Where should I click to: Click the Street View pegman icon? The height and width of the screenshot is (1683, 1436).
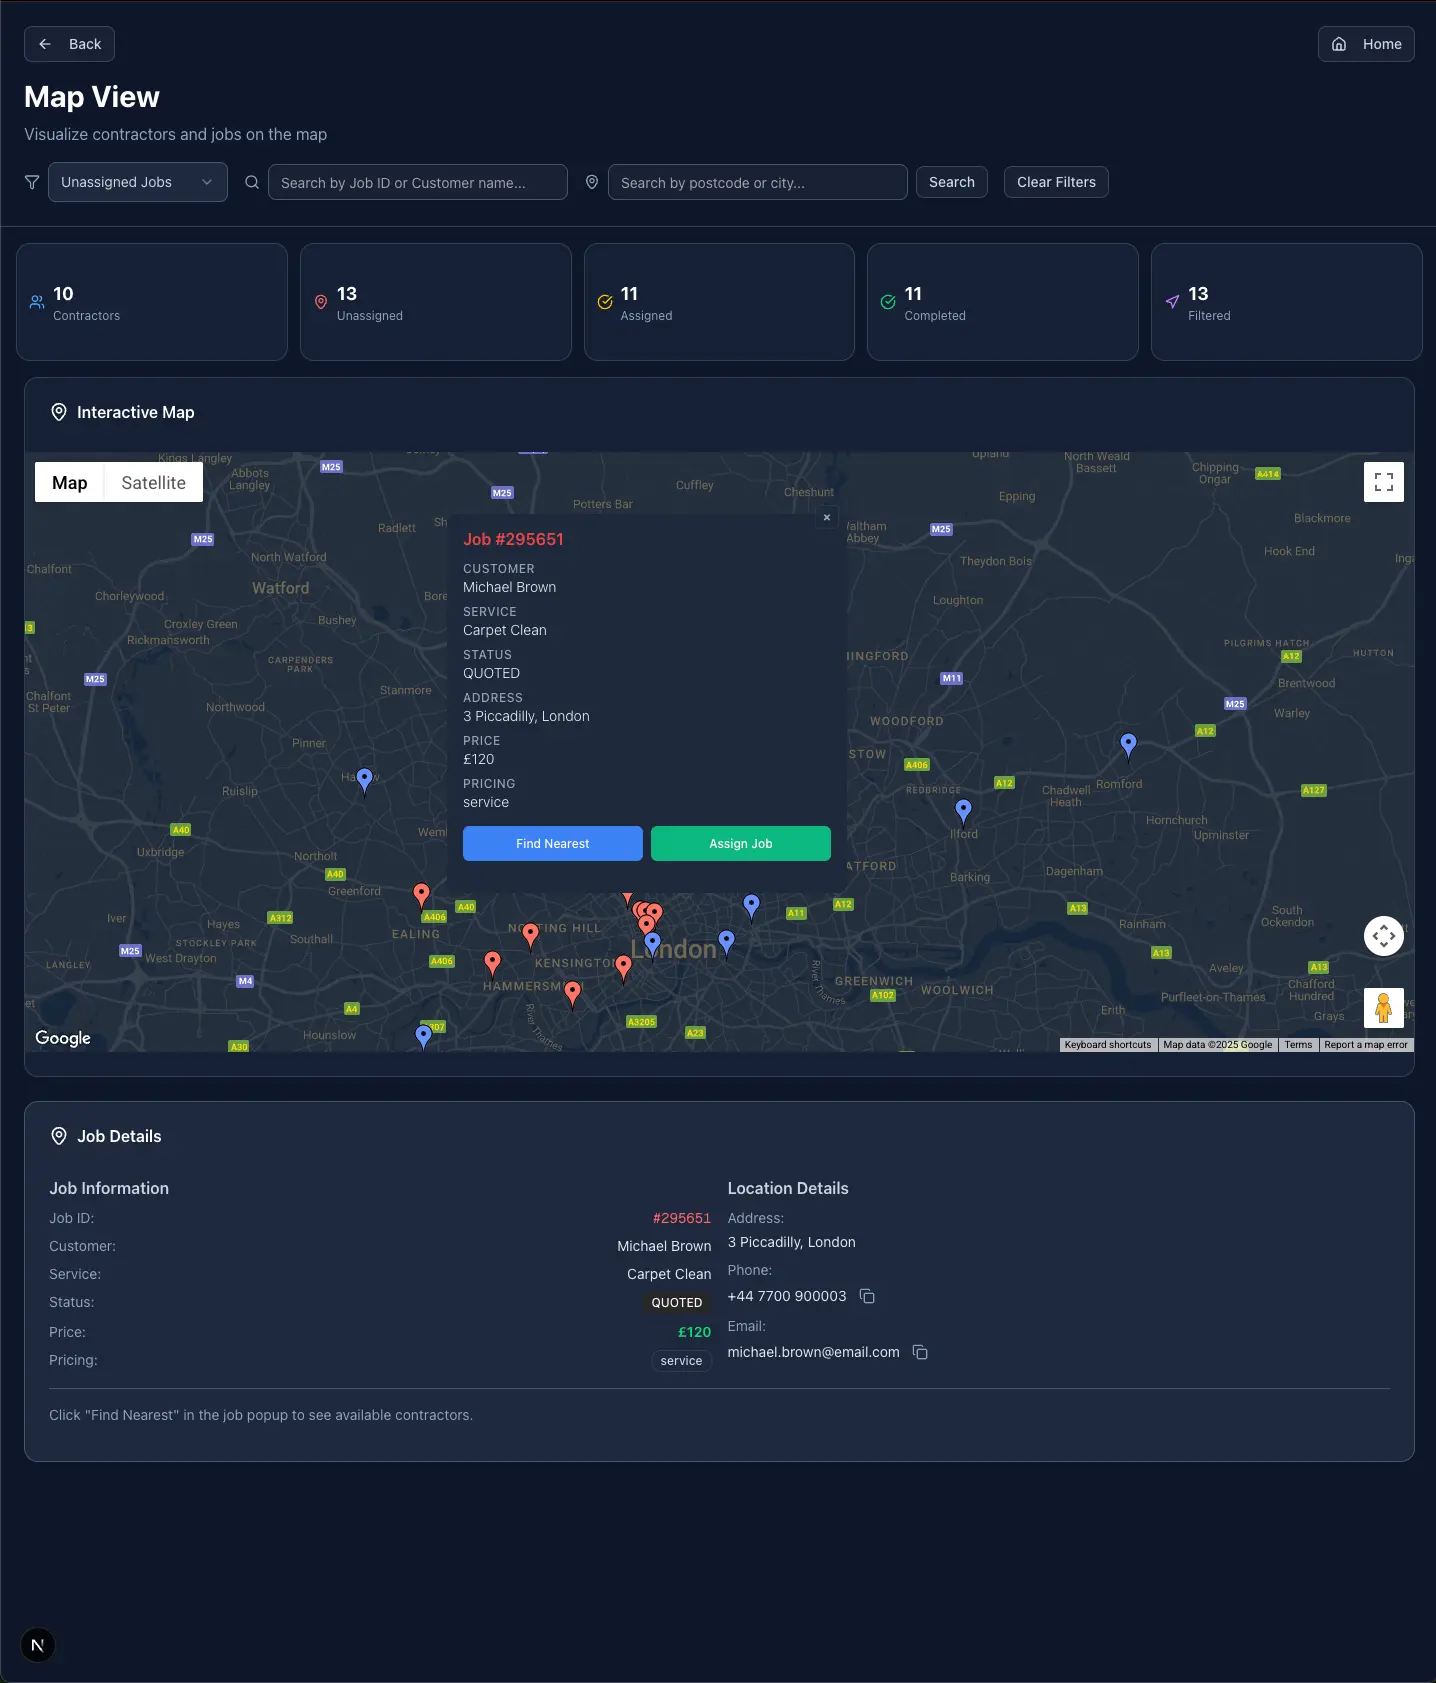coord(1384,1008)
